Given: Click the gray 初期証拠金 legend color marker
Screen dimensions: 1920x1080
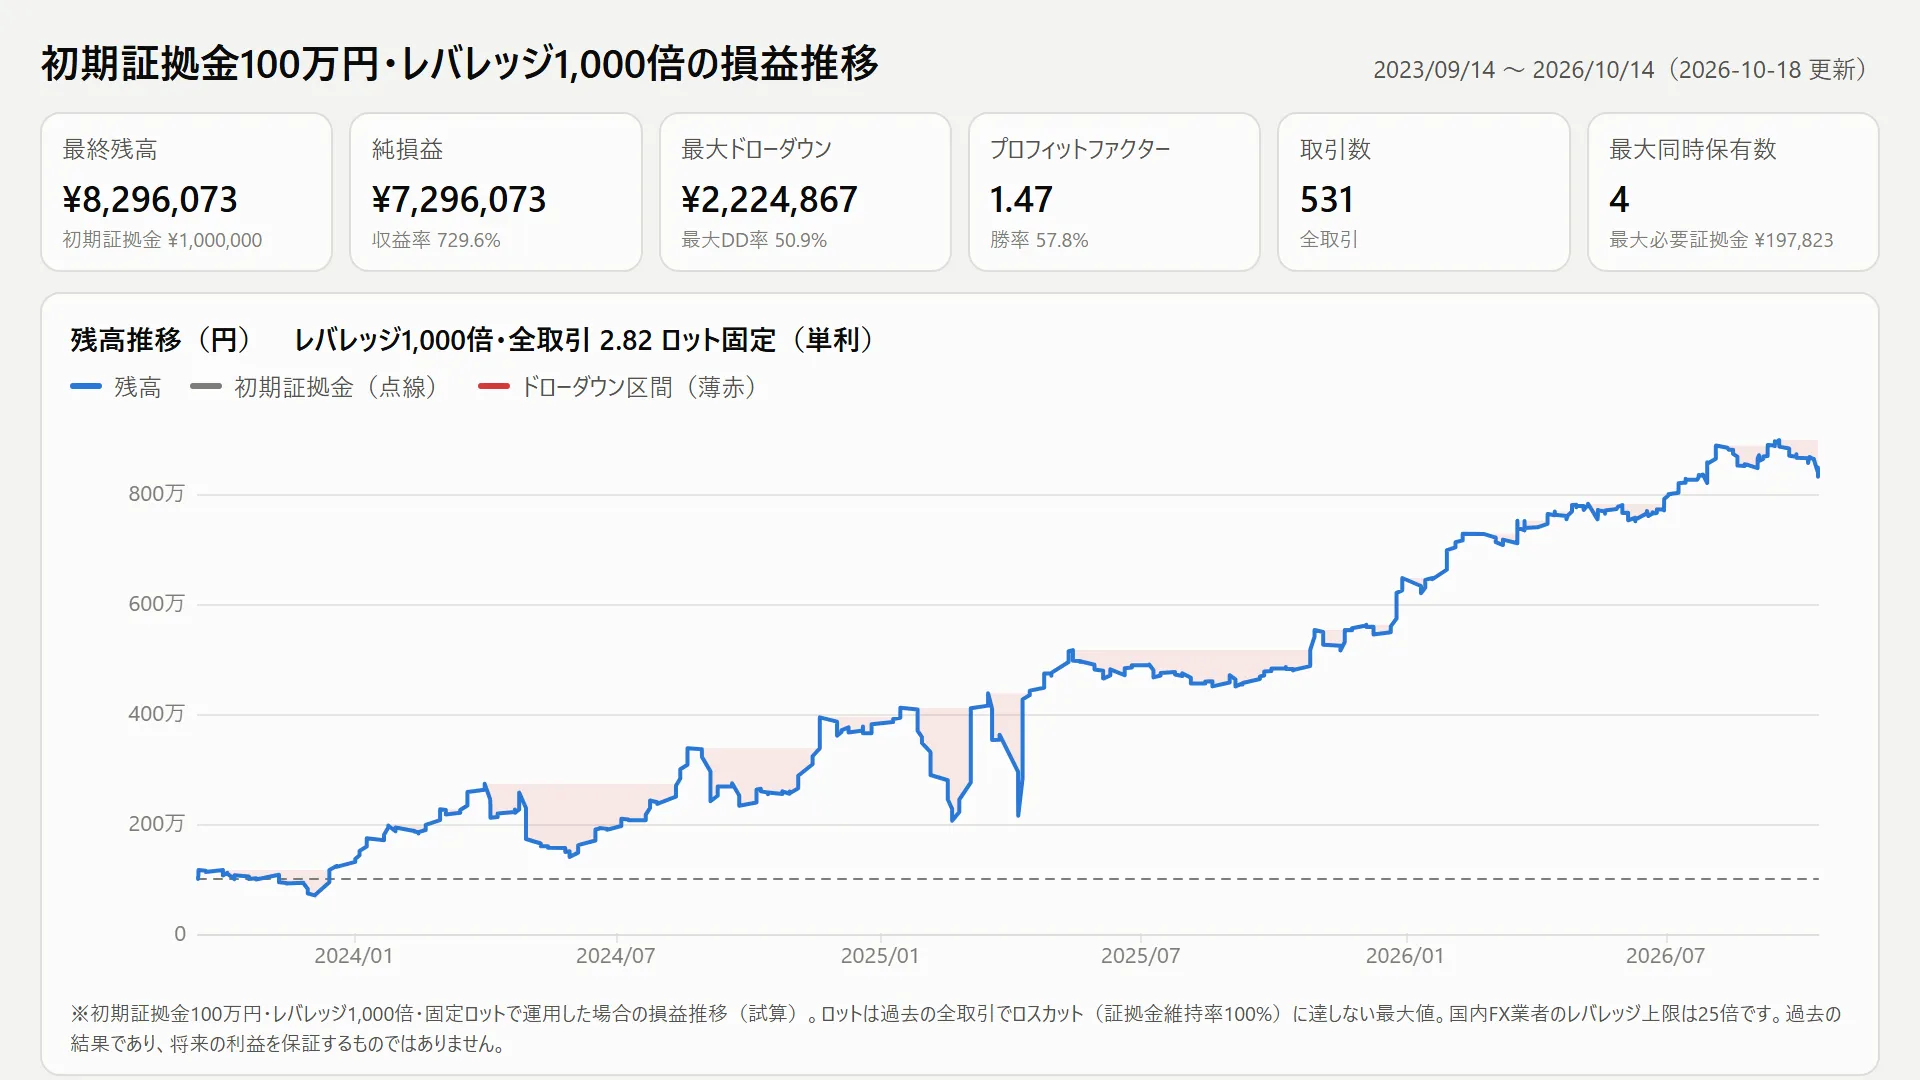Looking at the screenshot, I should pyautogui.click(x=206, y=386).
